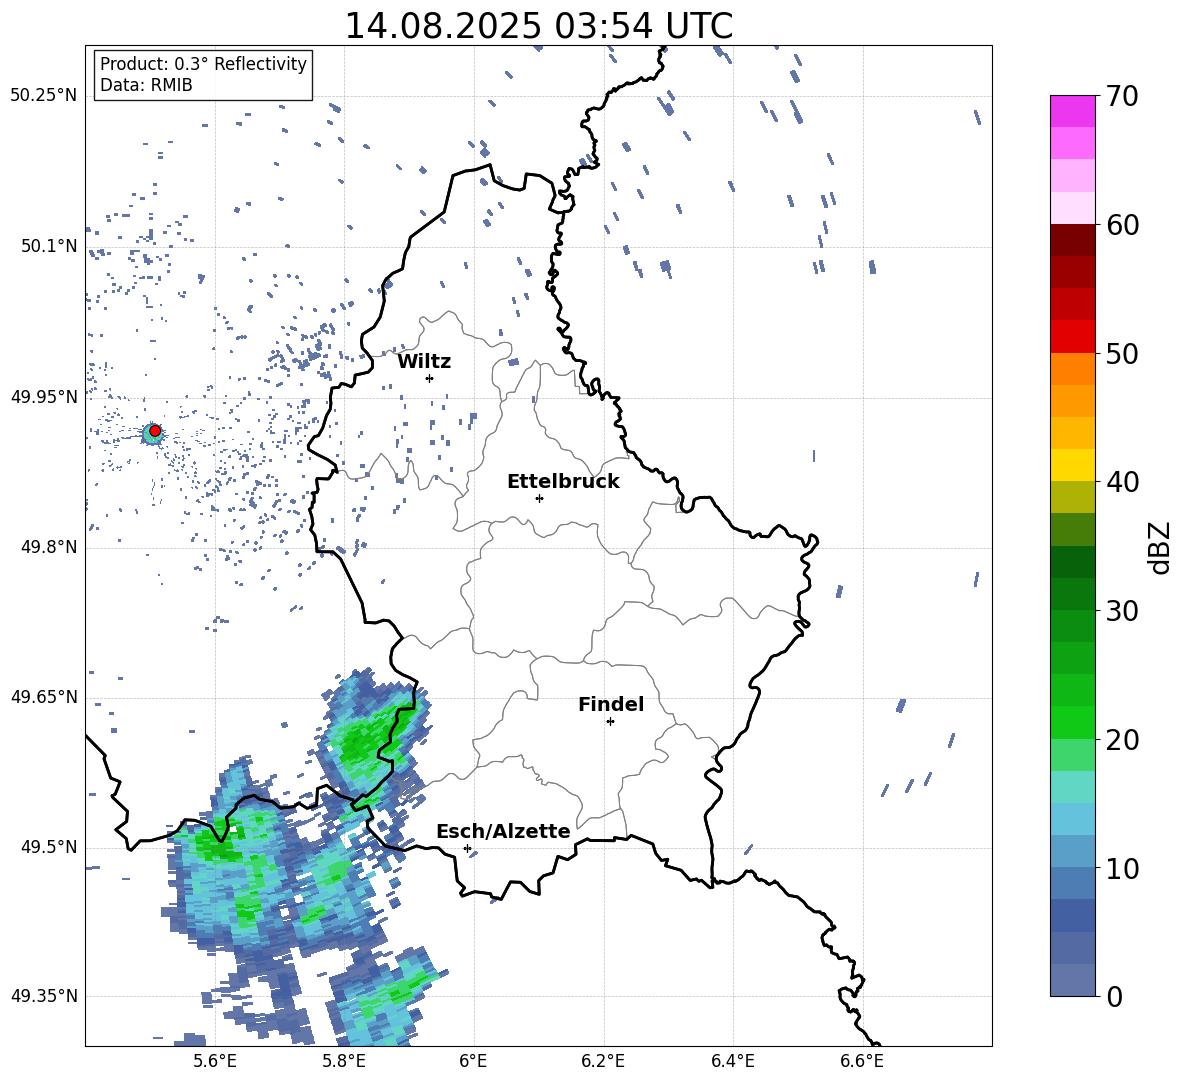Click the dBZ colorbar axis label
Screen dimensions: 1184x1081
(x=1159, y=547)
